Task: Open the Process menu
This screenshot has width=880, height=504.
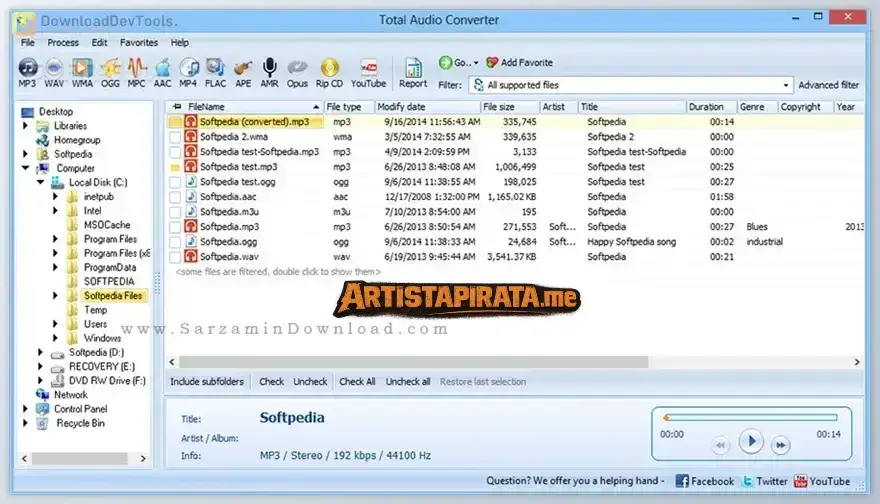Action: pyautogui.click(x=63, y=43)
